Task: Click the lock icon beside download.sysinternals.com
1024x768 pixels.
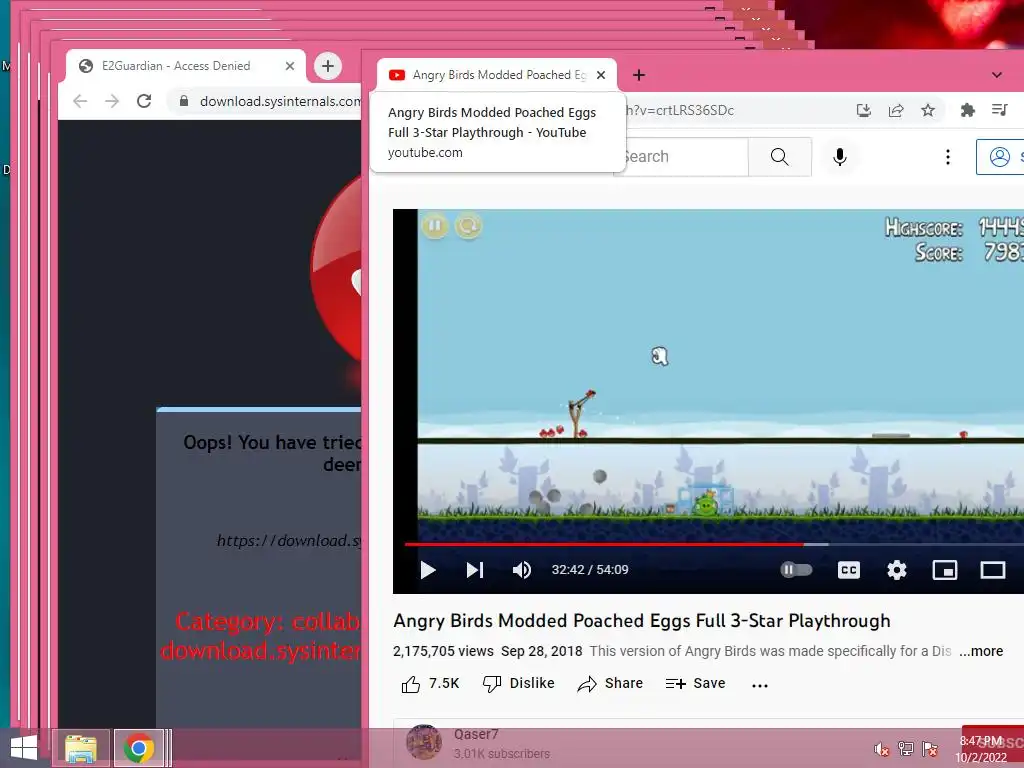Action: tap(184, 101)
